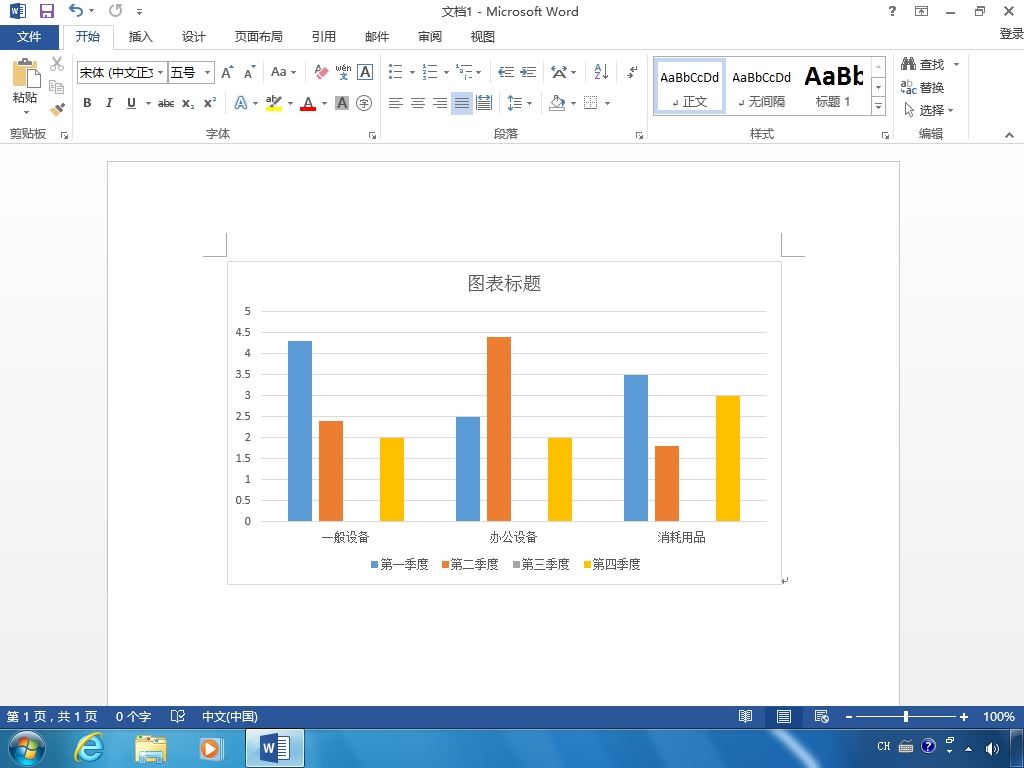This screenshot has width=1024, height=768.
Task: Toggle underline formatting
Action: [131, 103]
